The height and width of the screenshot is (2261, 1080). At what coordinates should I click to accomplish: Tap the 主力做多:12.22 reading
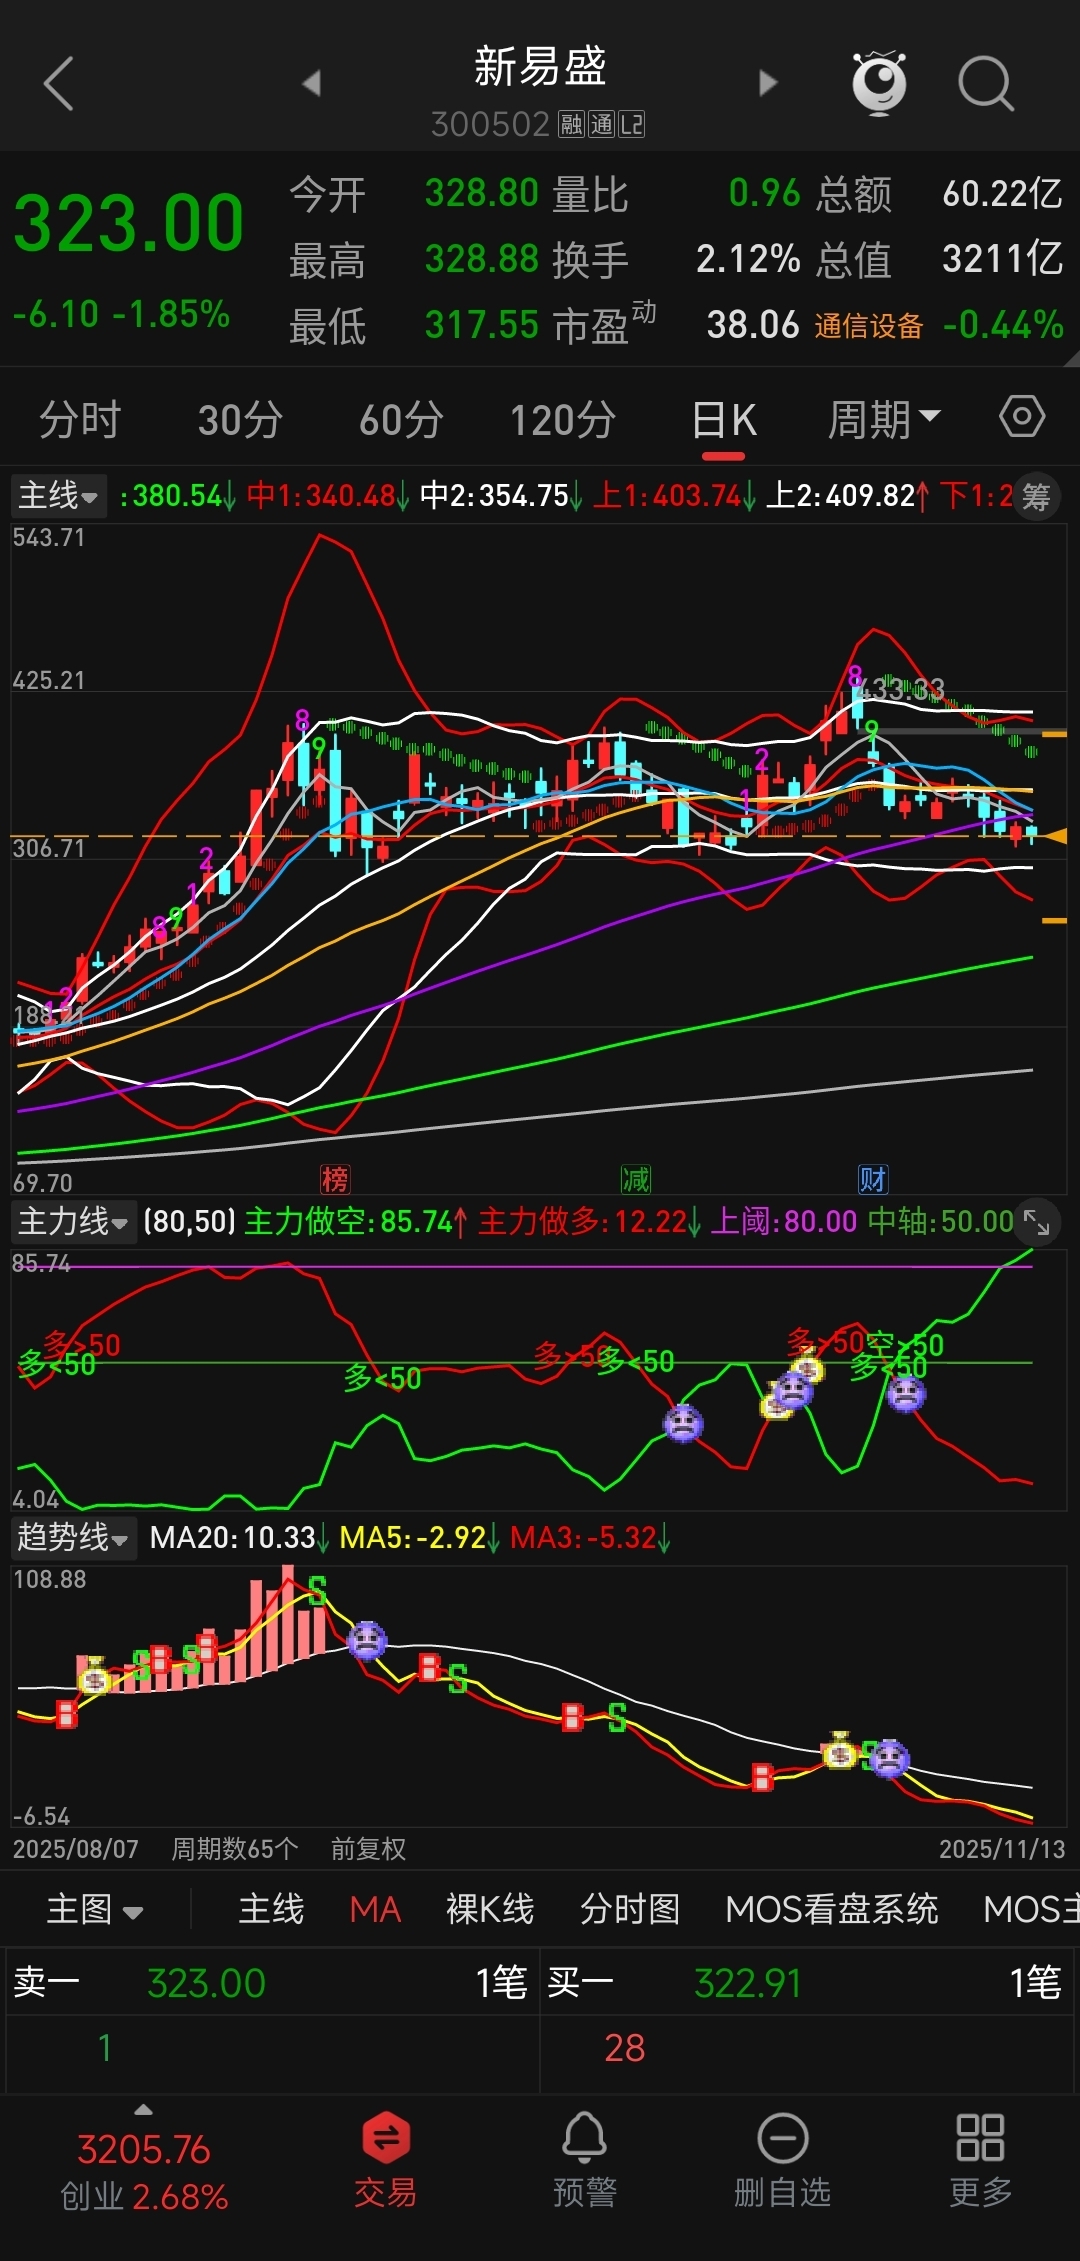point(589,1222)
